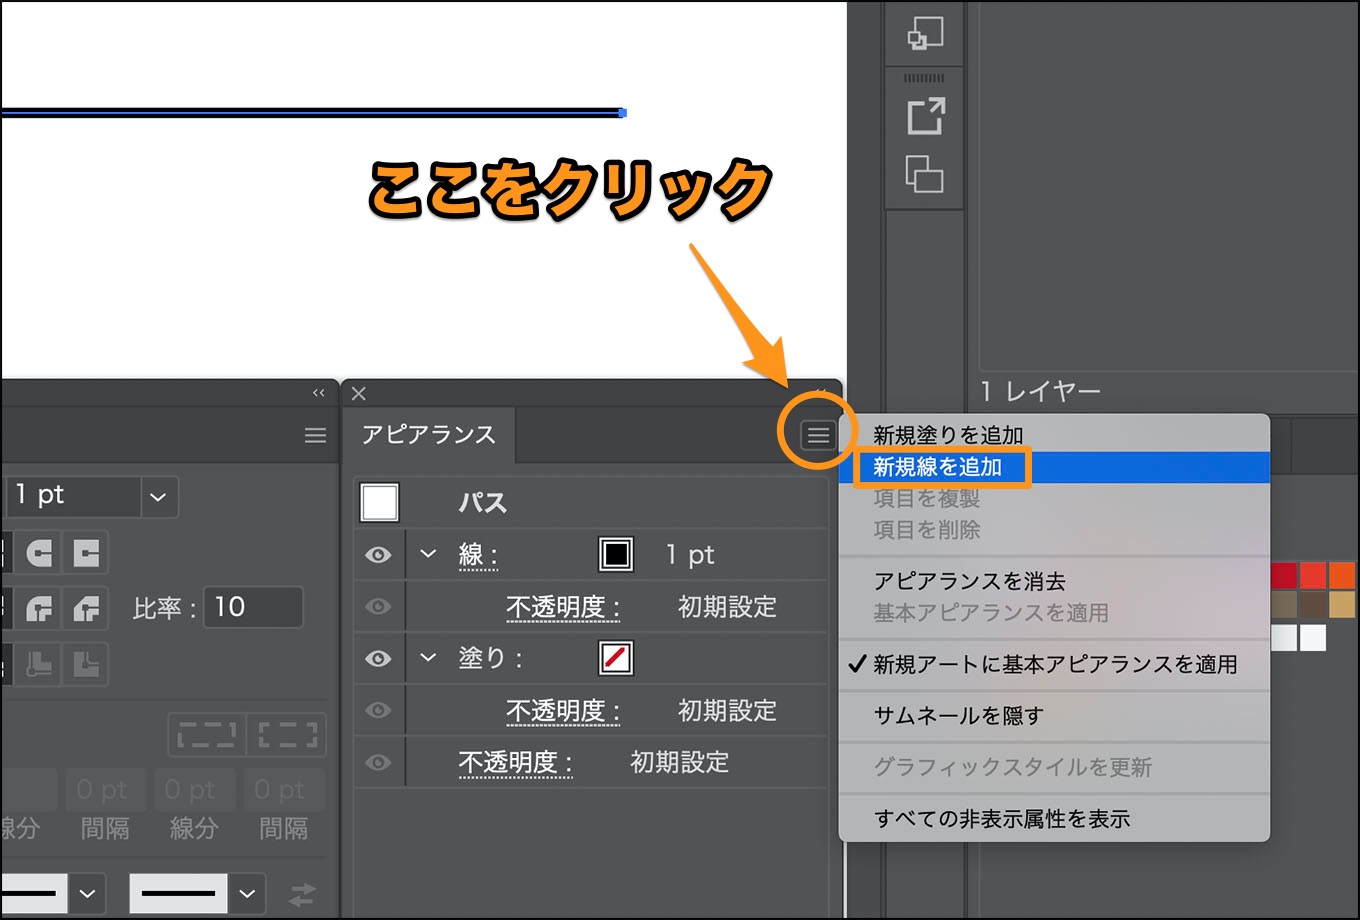
Task: Select the bevel join corner icon
Action: tap(86, 608)
